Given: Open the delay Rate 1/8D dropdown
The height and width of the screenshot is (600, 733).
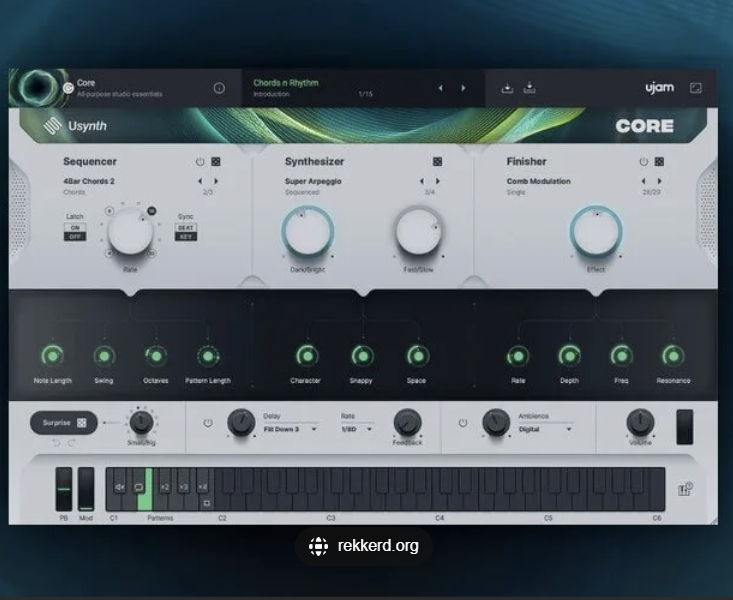Looking at the screenshot, I should click(x=356, y=429).
